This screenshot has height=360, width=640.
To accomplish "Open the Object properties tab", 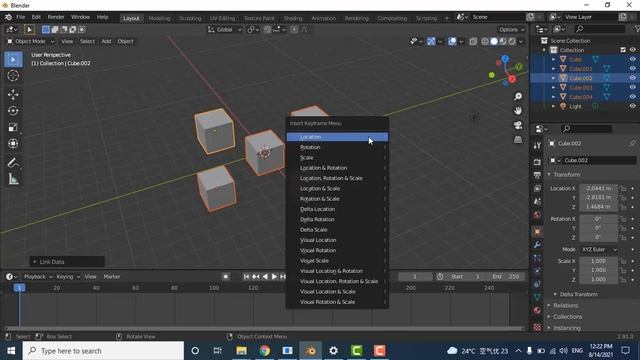I will [537, 231].
